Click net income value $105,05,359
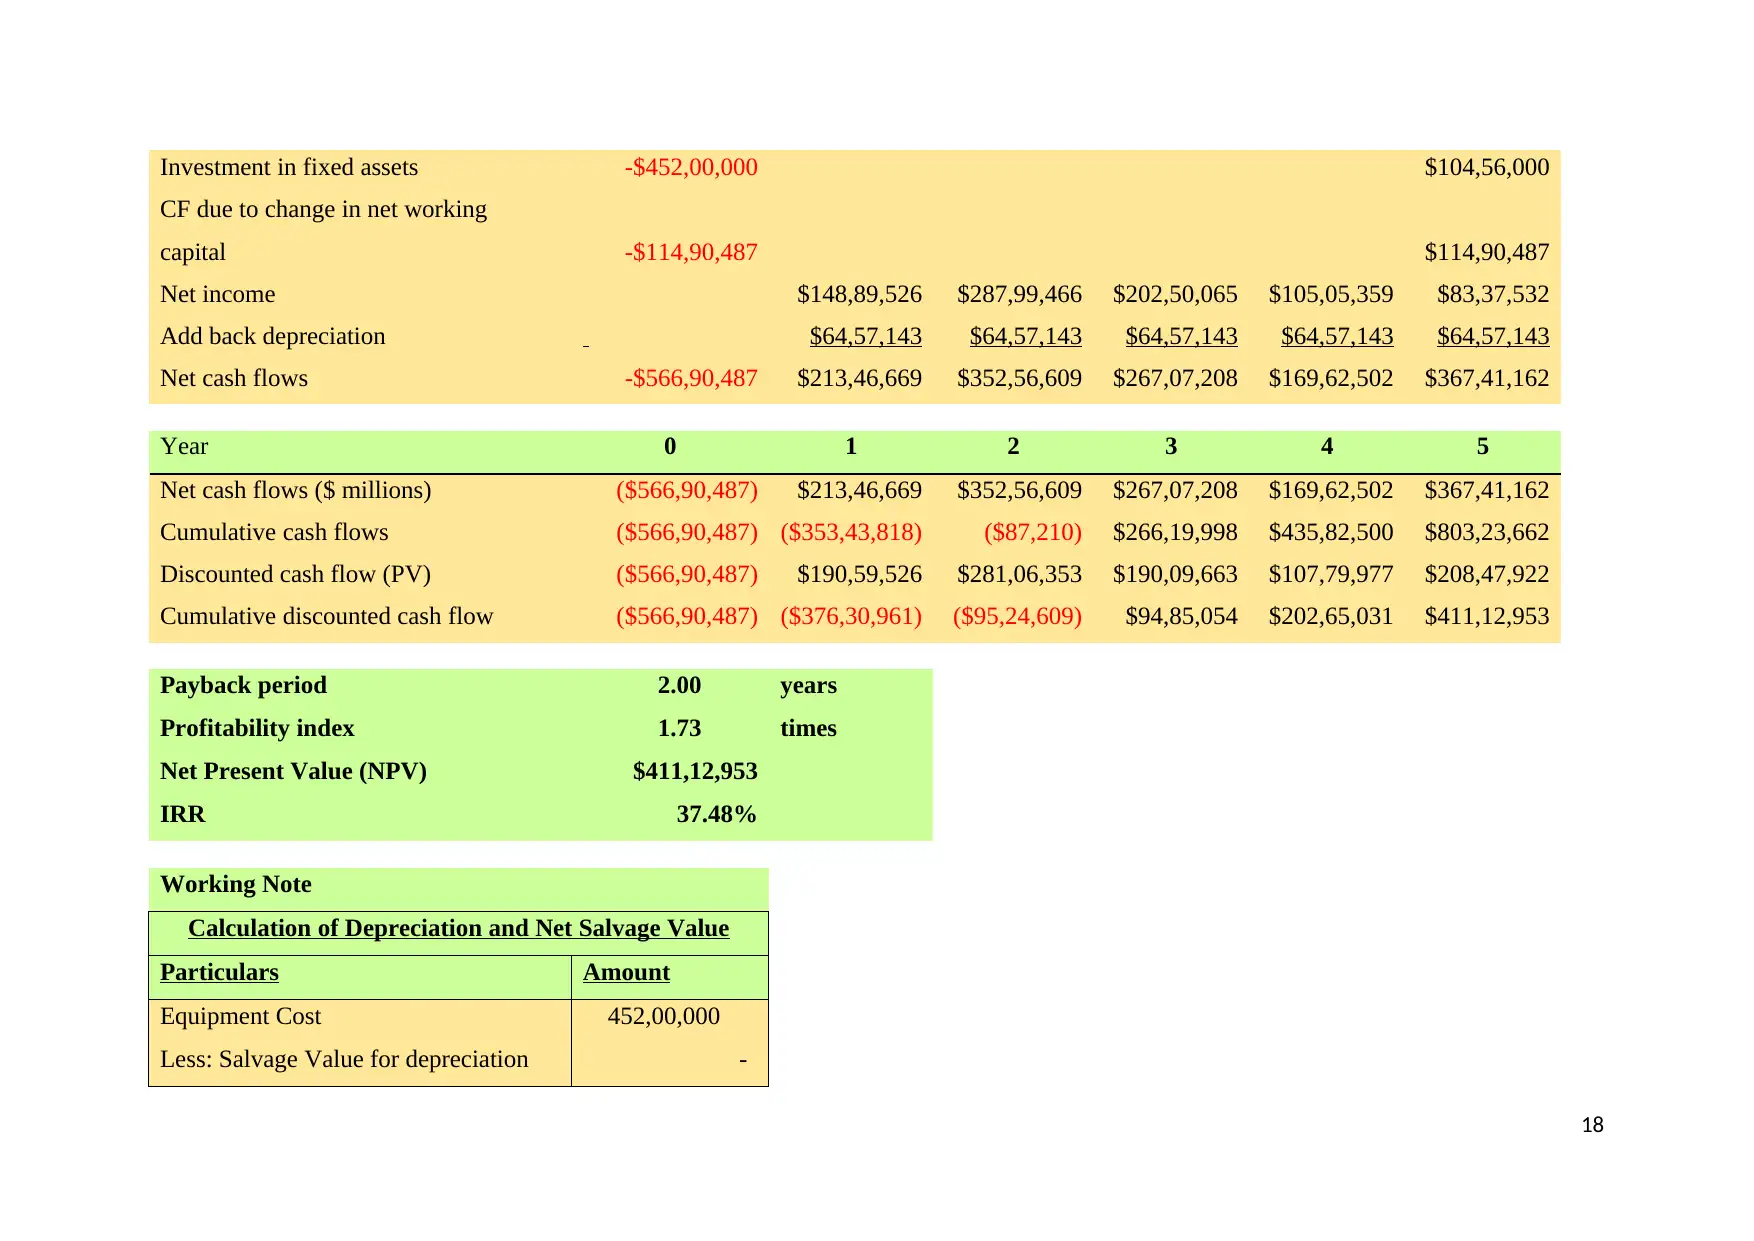 tap(1331, 294)
